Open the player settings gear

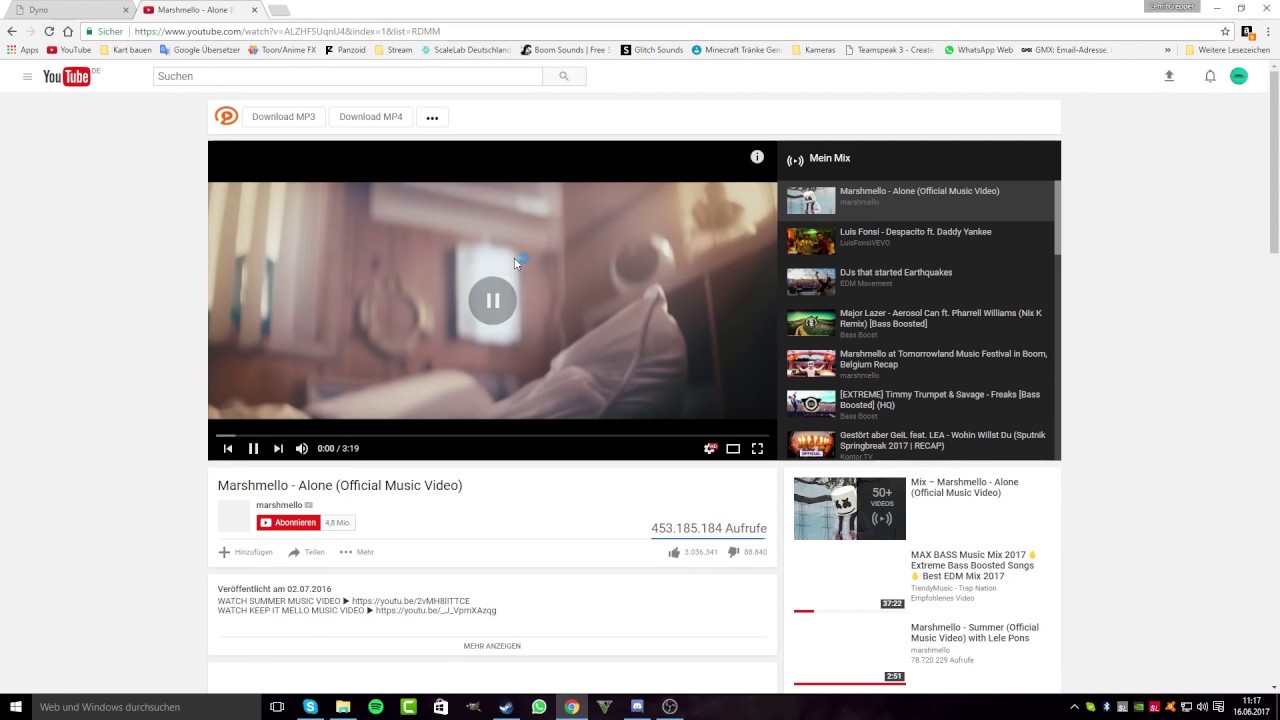click(x=710, y=449)
